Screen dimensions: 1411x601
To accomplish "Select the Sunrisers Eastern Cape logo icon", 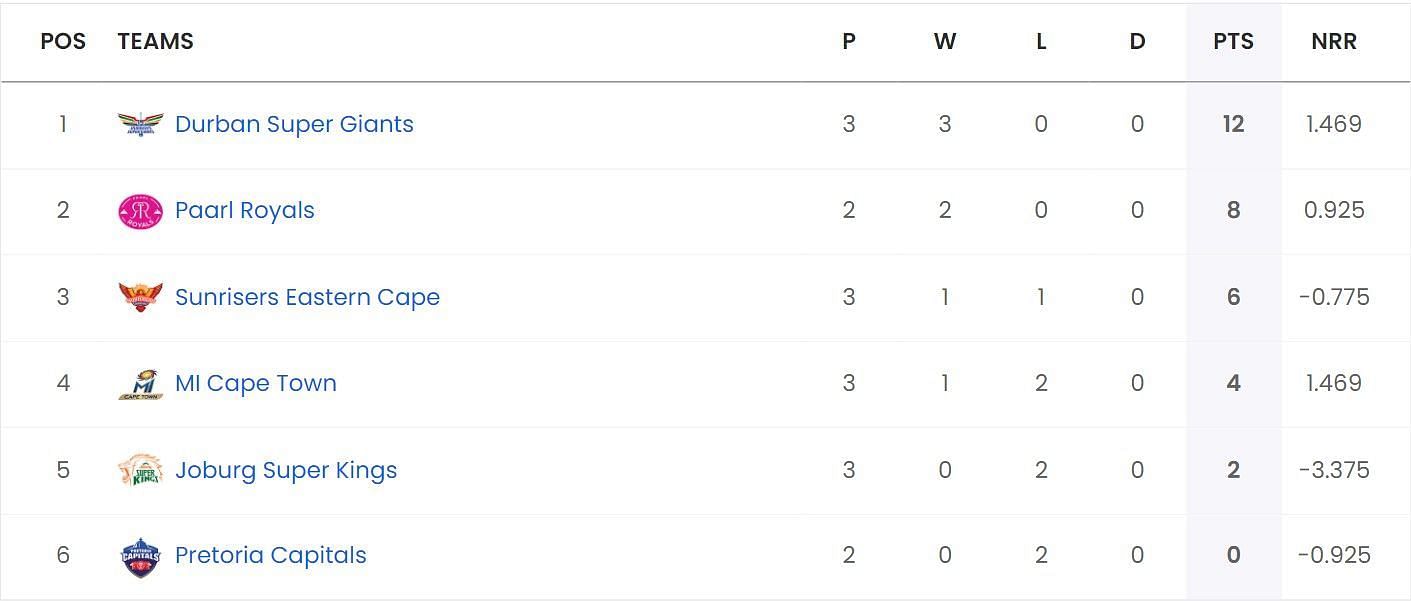I will coord(140,297).
